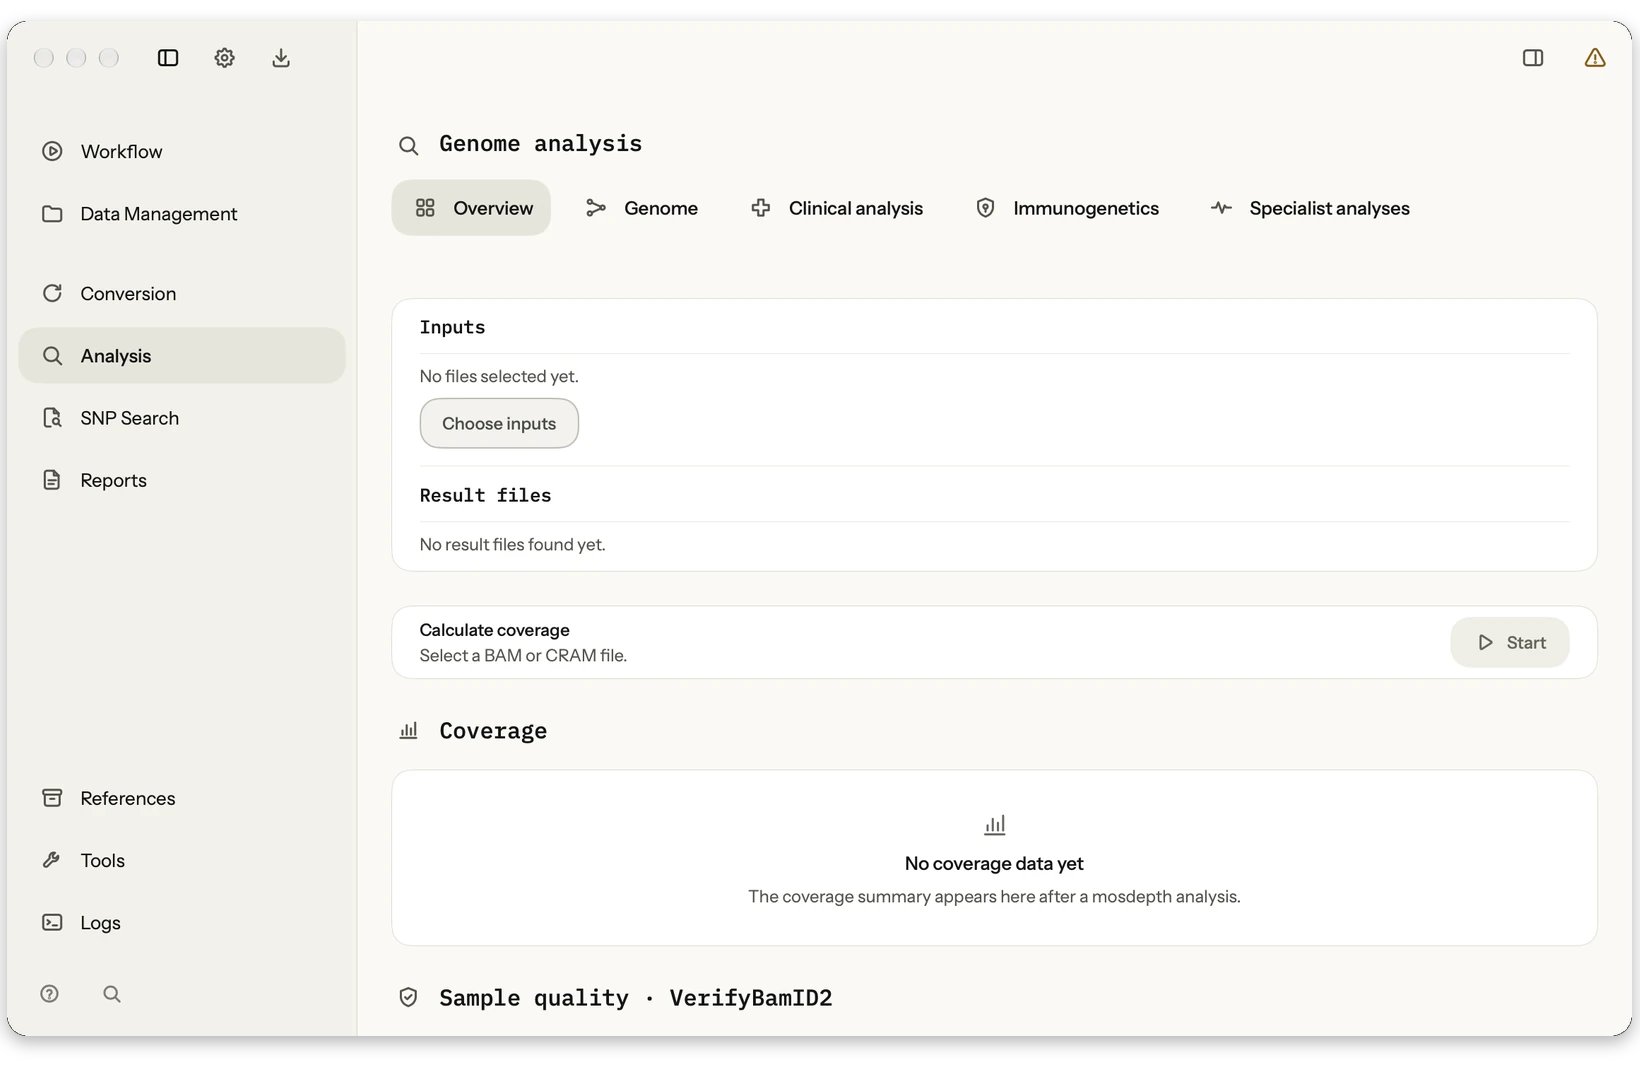1640x1075 pixels.
Task: Click the 'No files selected yet.' text
Action: (499, 377)
